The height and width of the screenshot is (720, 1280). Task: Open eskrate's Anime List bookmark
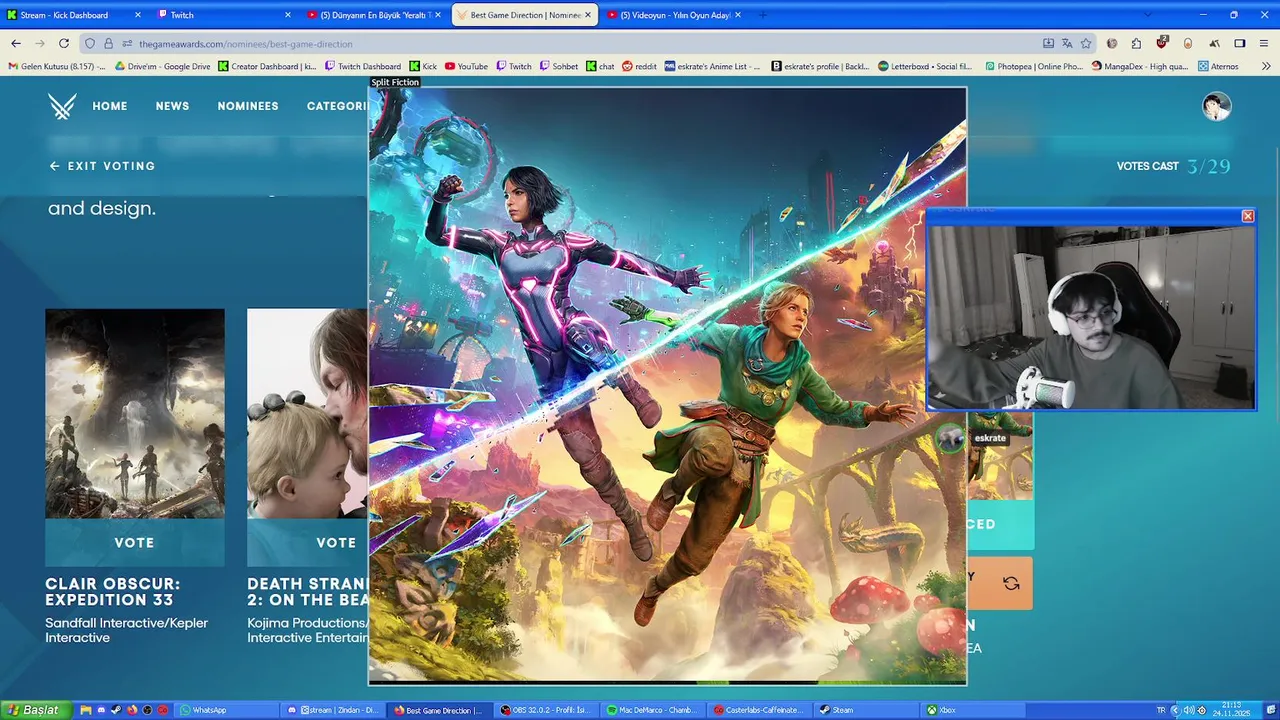713,66
